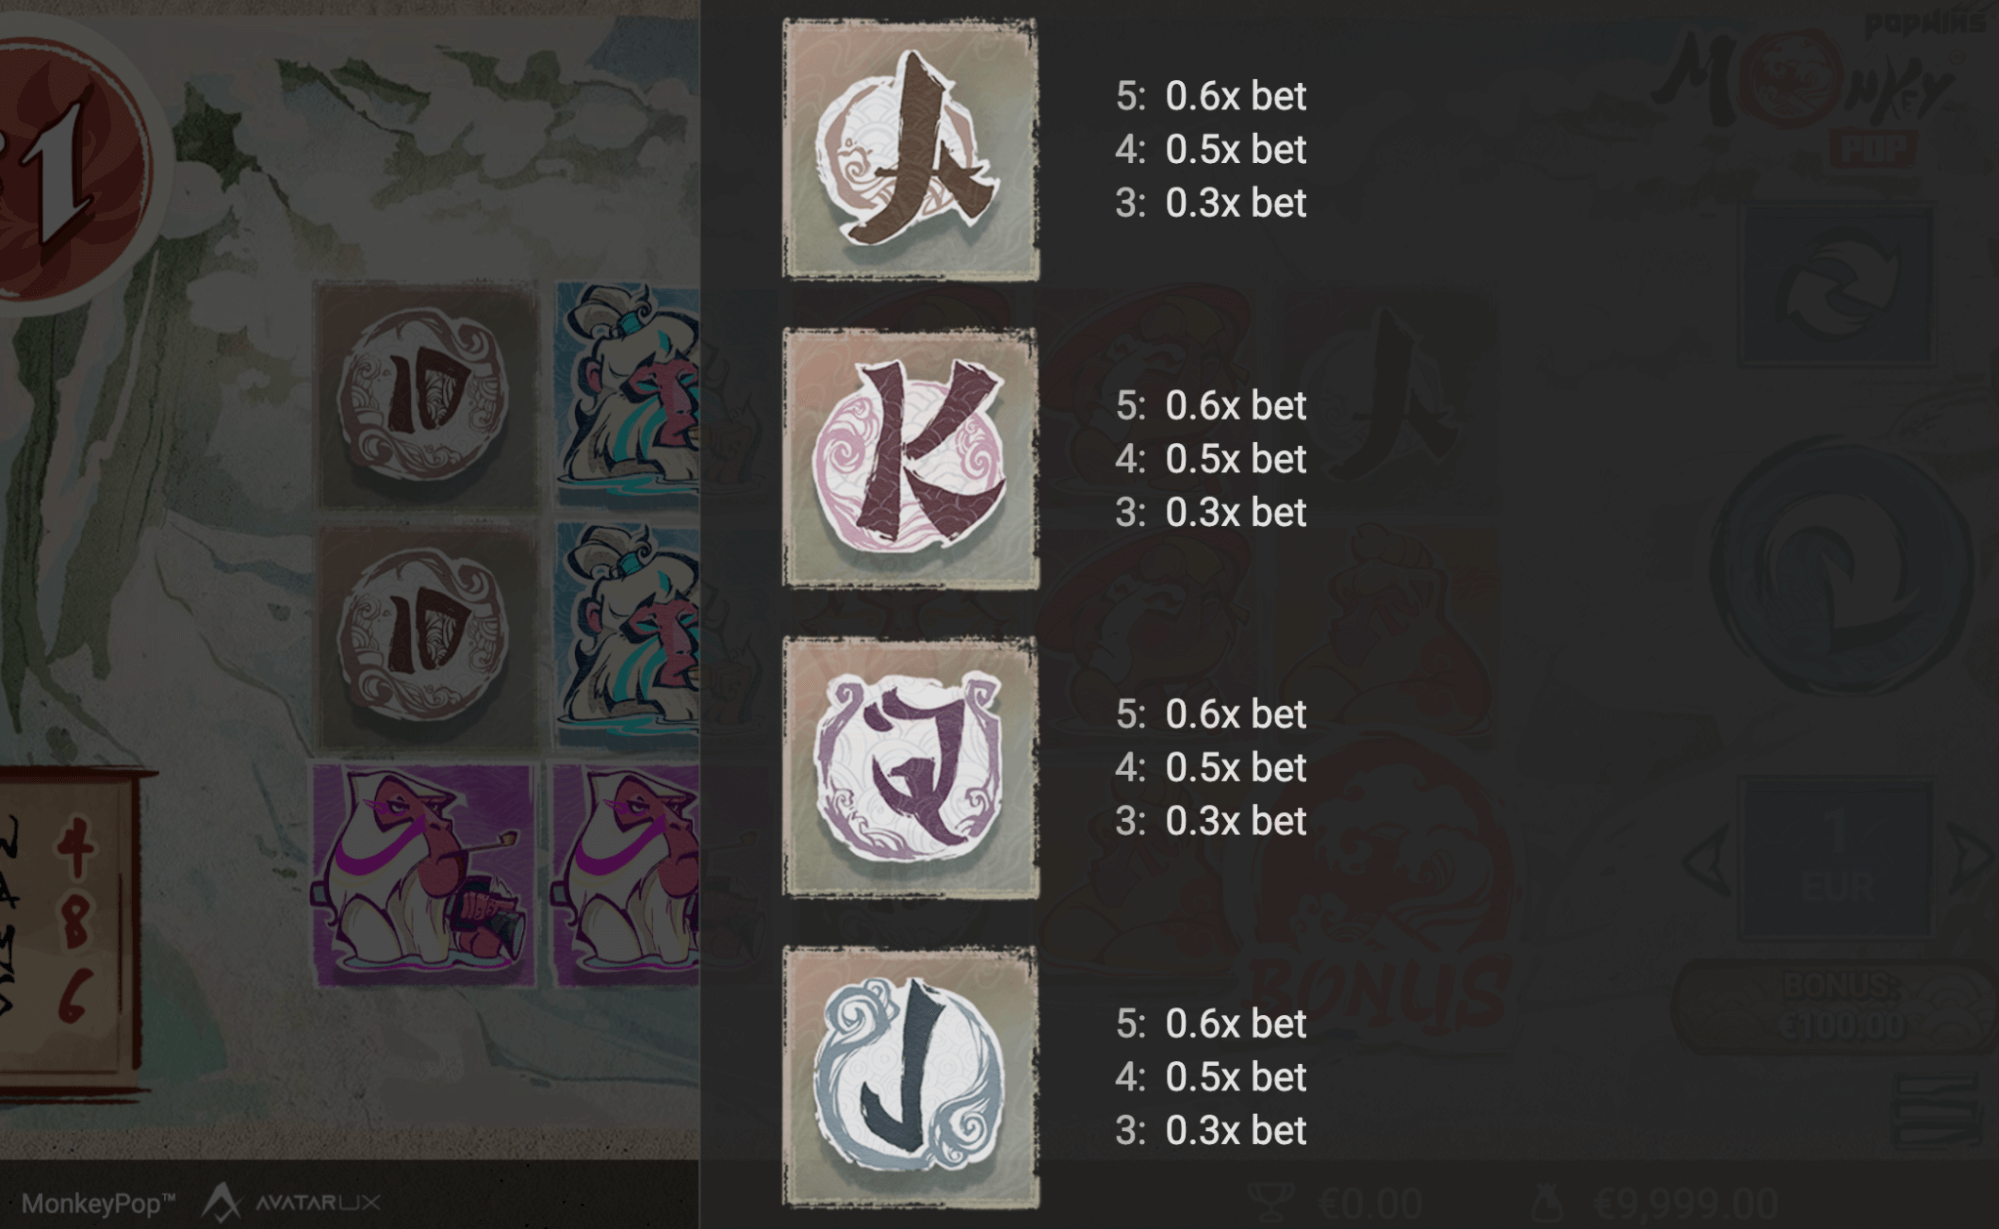Select the K card symbol tile
The image size is (1999, 1229).
pos(910,458)
